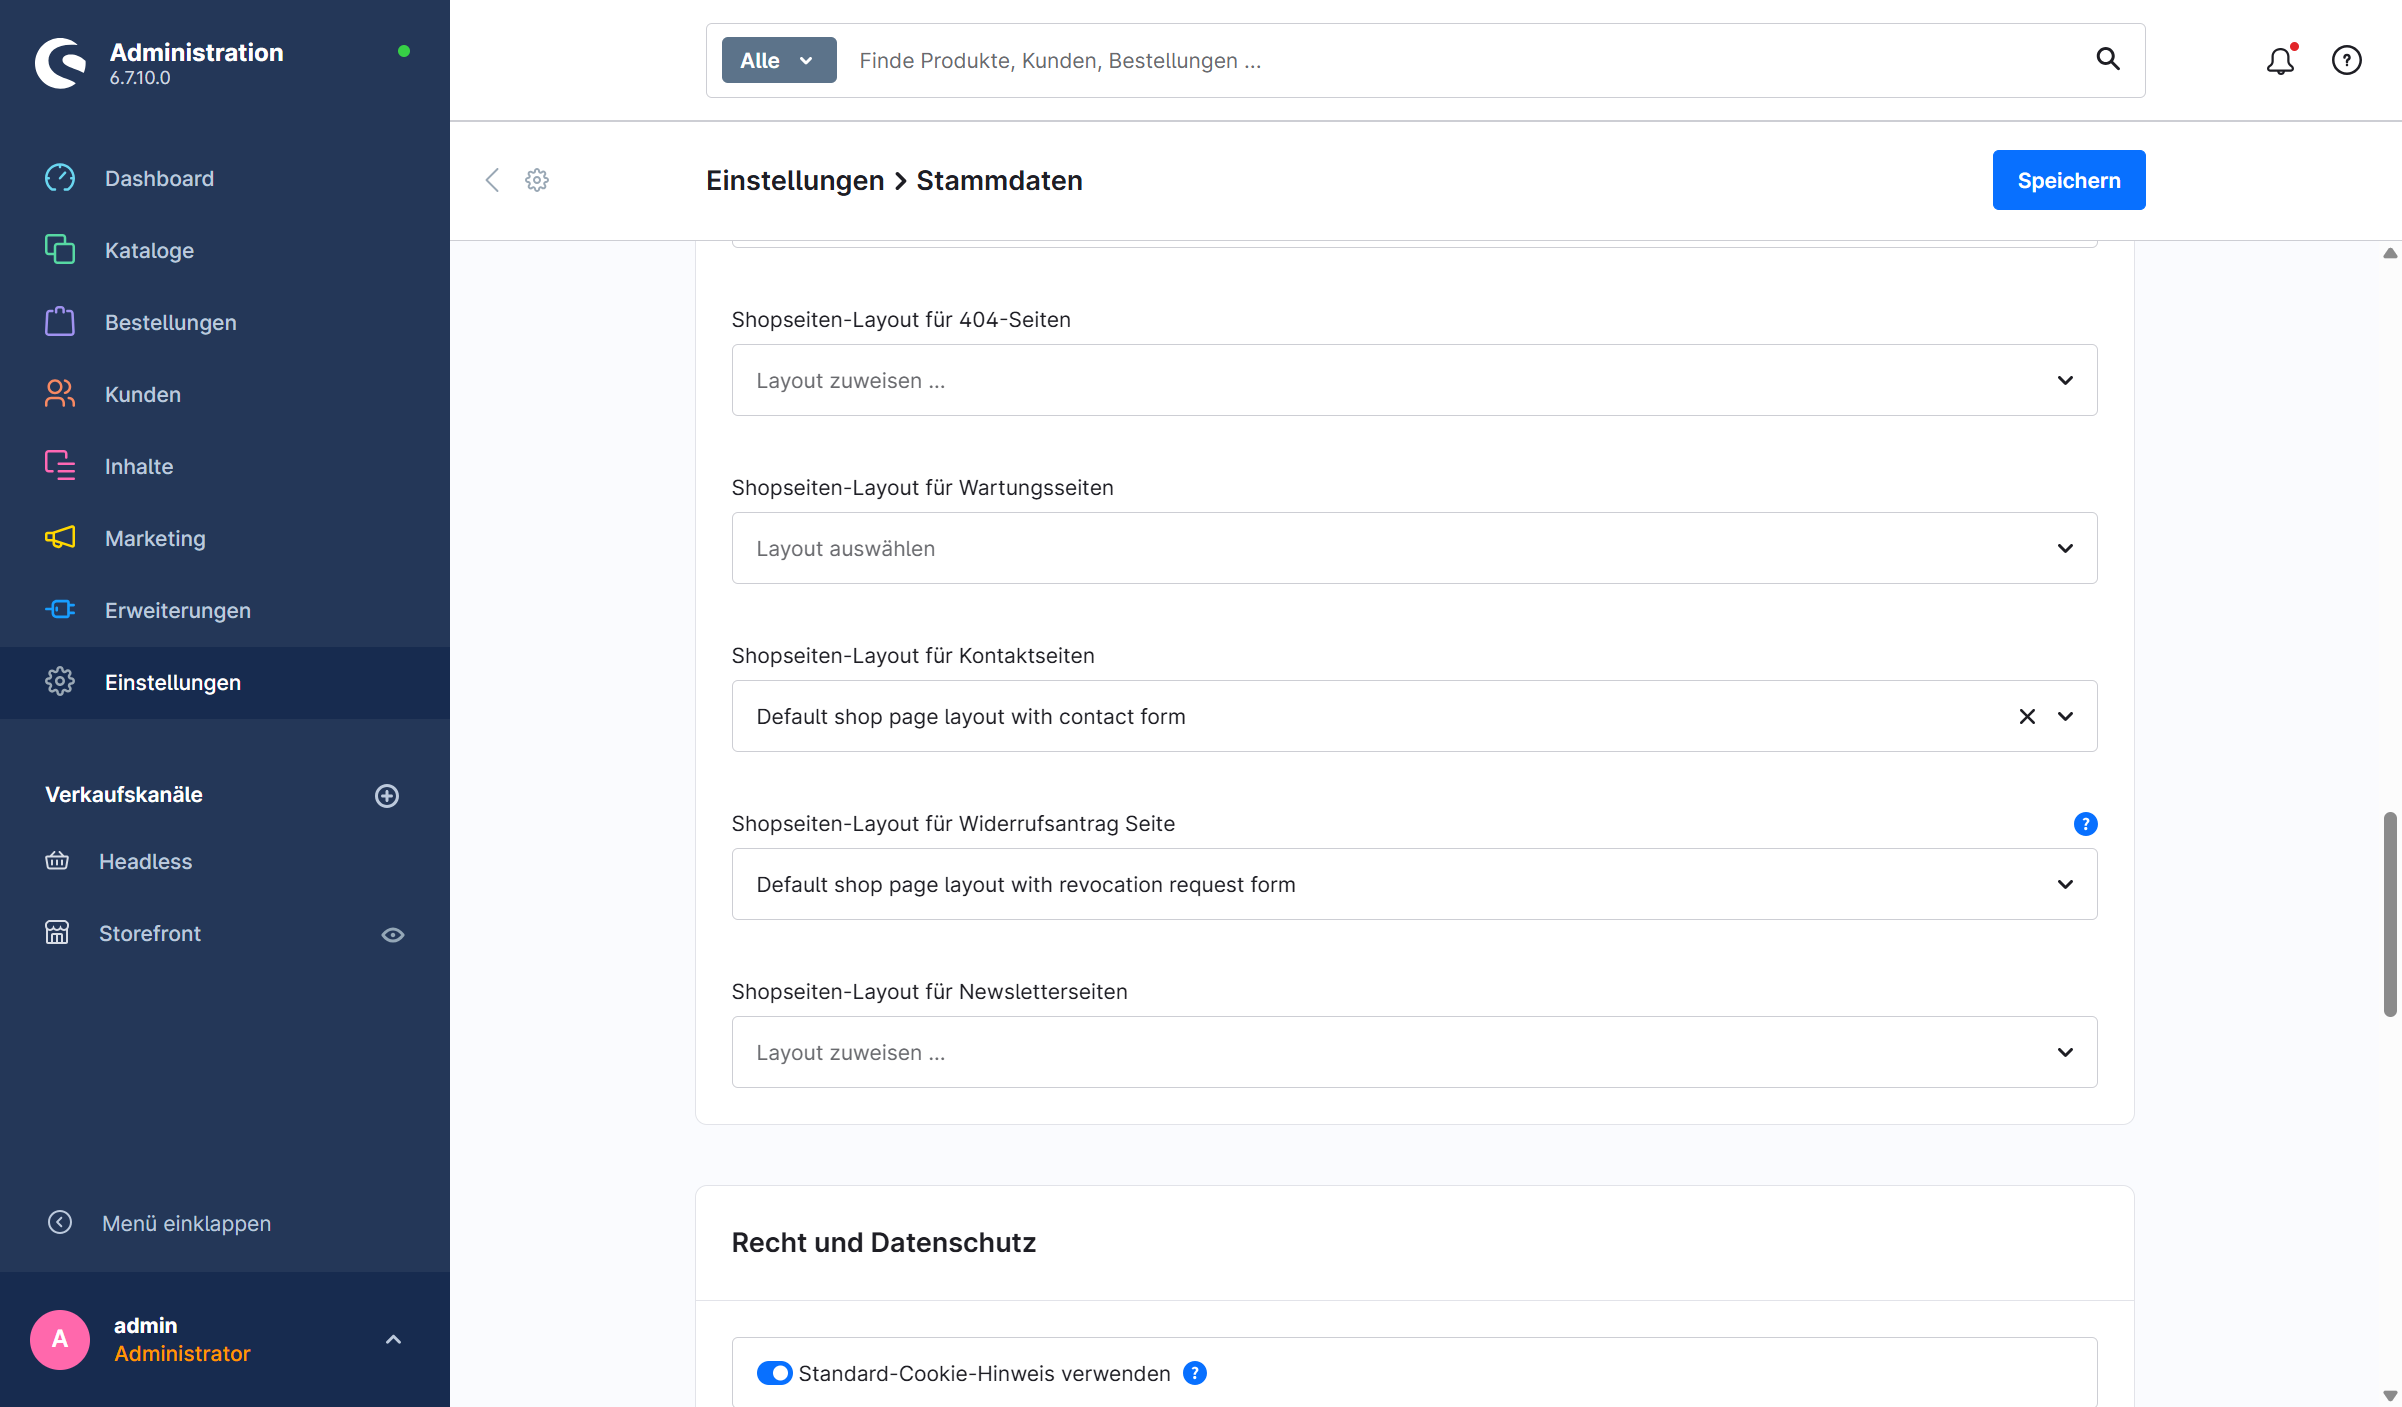Toggle Standard-Cookie-Hinweis verwenden switch

coord(774,1374)
